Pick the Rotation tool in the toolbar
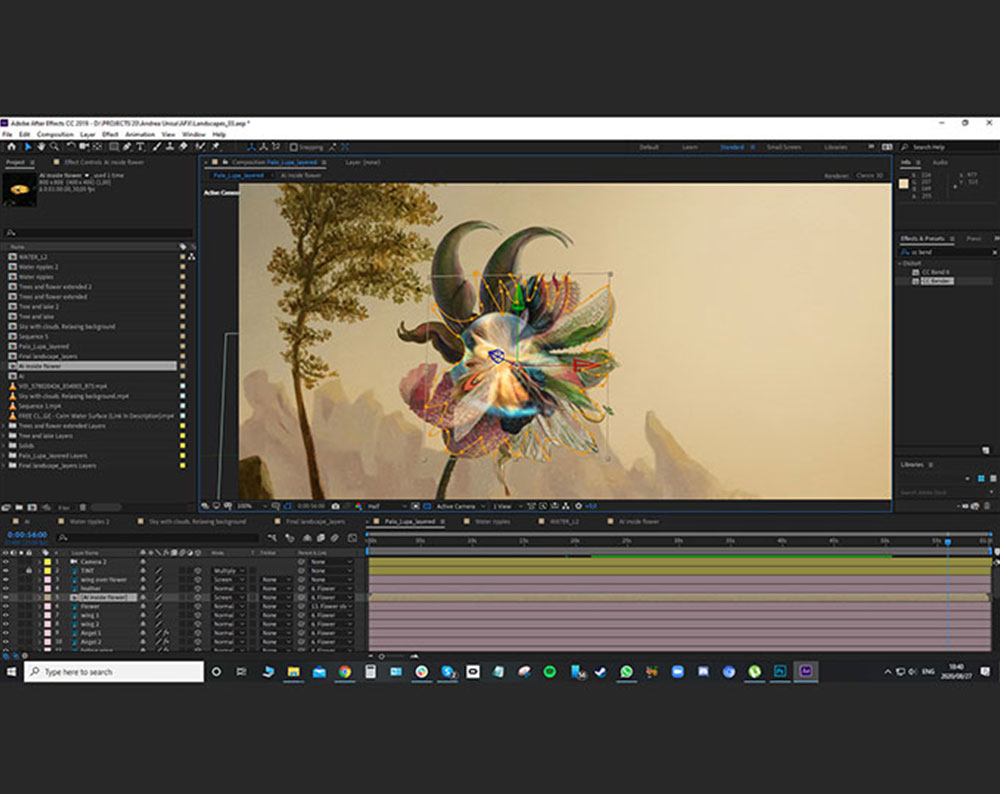1000x794 pixels. tap(69, 147)
